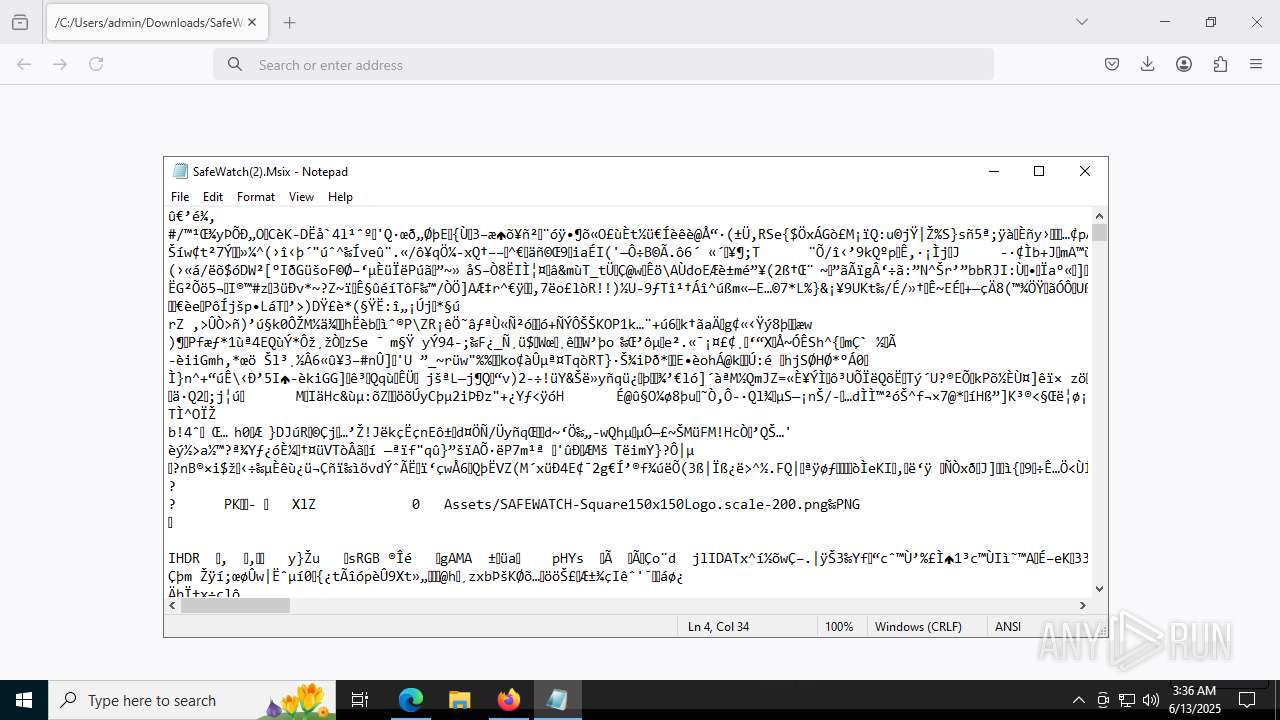Open the browser downloads panel
The image size is (1280, 720).
click(1148, 64)
